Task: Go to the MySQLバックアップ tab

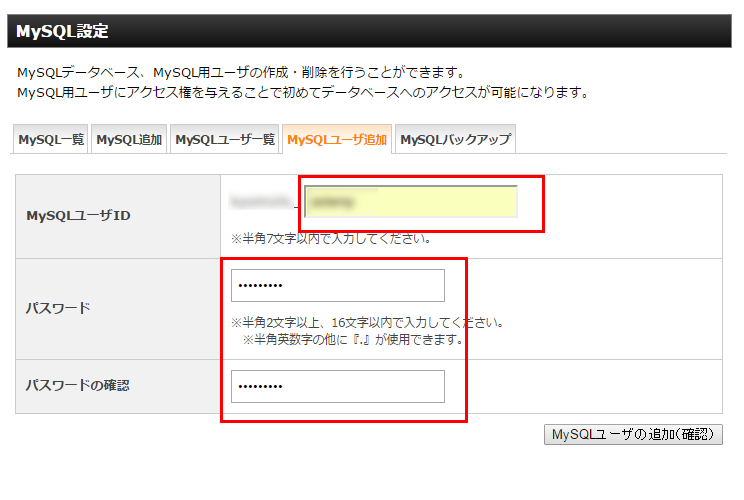Action: (456, 139)
